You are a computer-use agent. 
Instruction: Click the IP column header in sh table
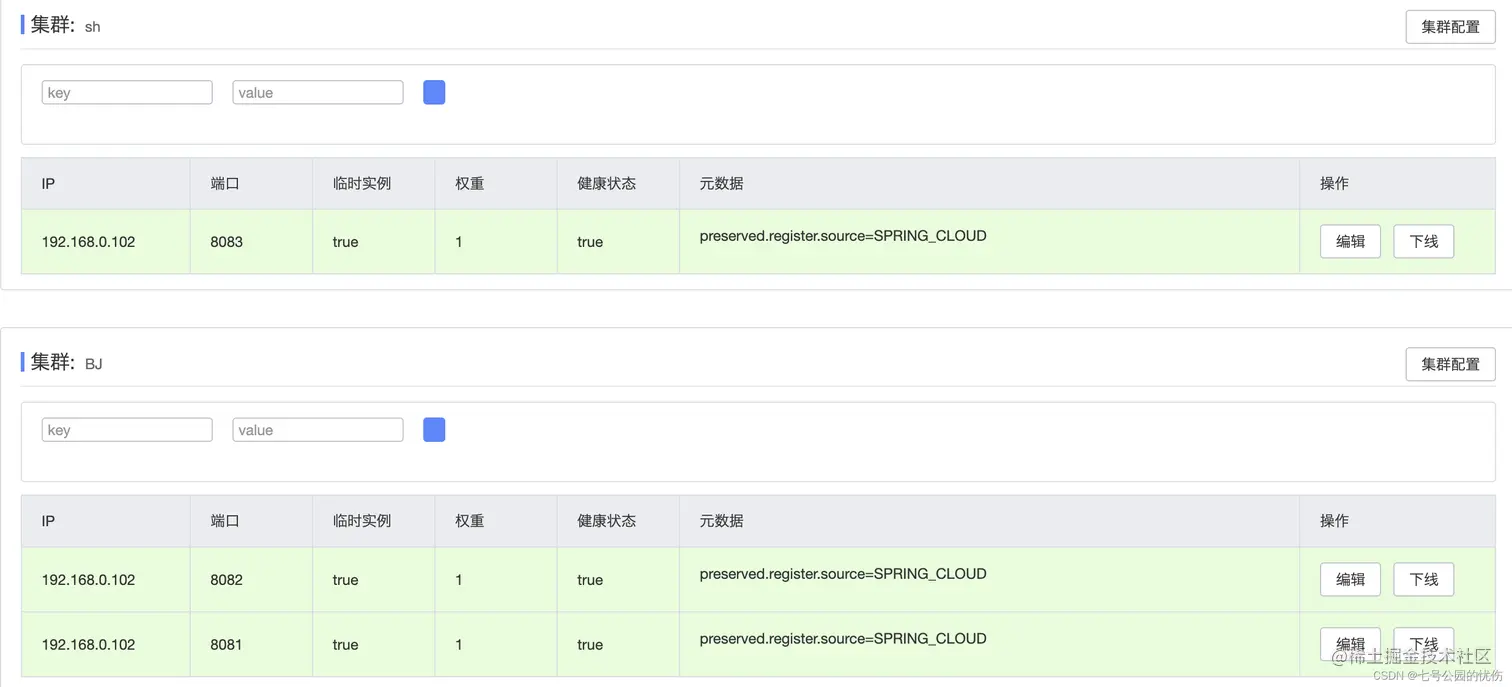tap(48, 184)
